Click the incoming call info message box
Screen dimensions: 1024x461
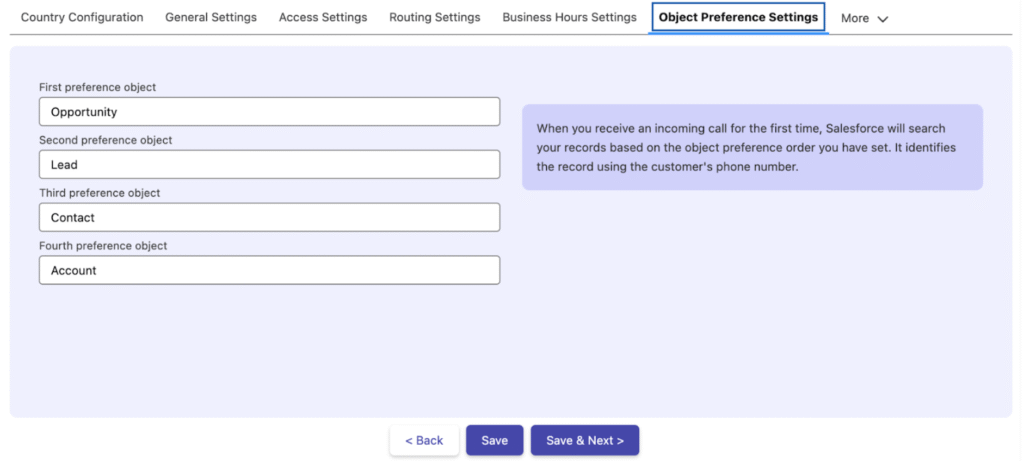click(752, 147)
